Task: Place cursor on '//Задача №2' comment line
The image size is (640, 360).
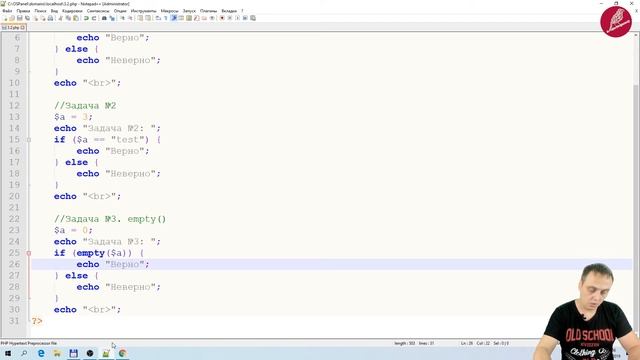Action: 85,106
